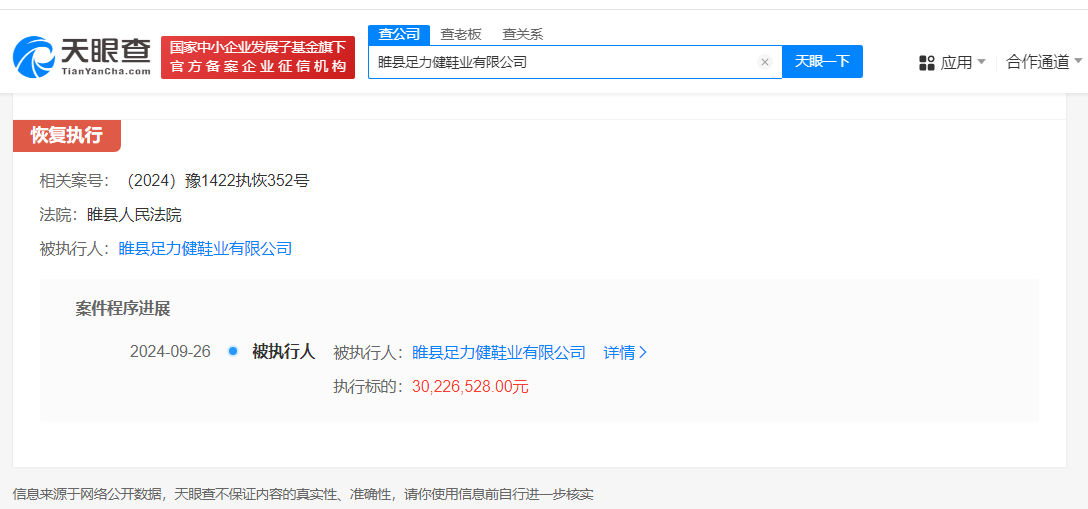
Task: Click the blue timeline dot marker
Action: click(x=233, y=352)
